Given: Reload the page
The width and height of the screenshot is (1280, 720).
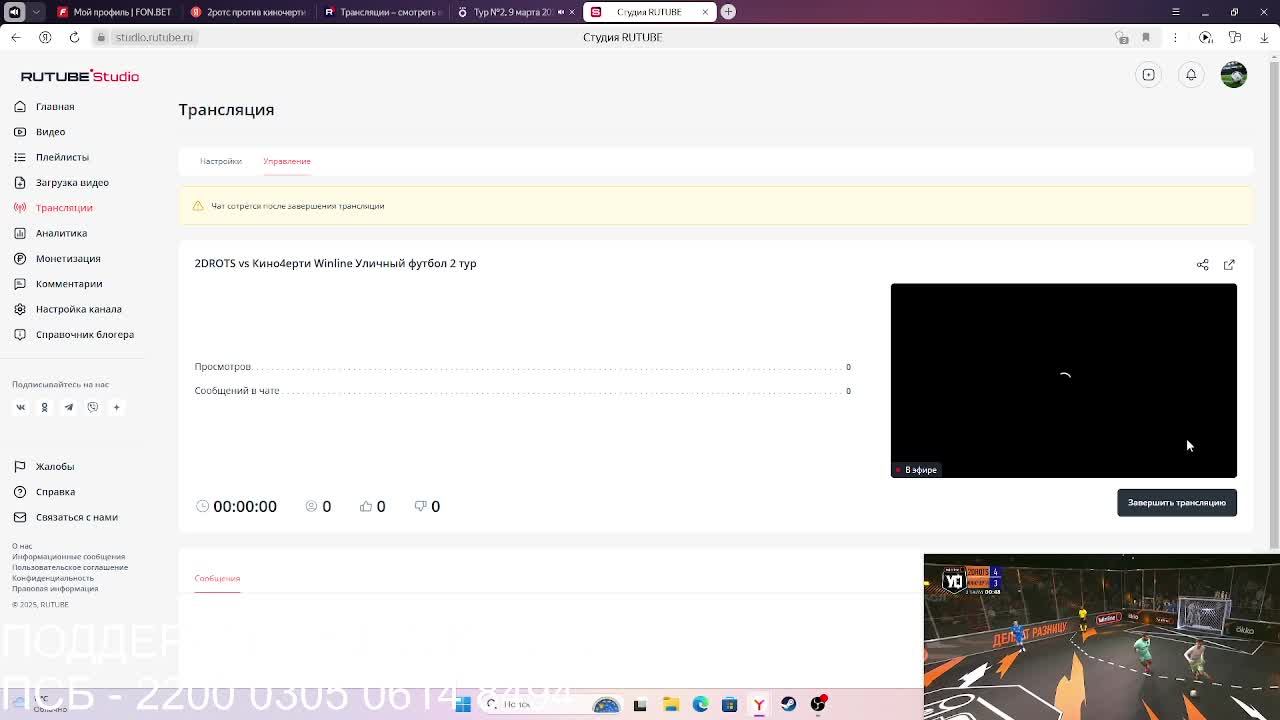Looking at the screenshot, I should (74, 37).
